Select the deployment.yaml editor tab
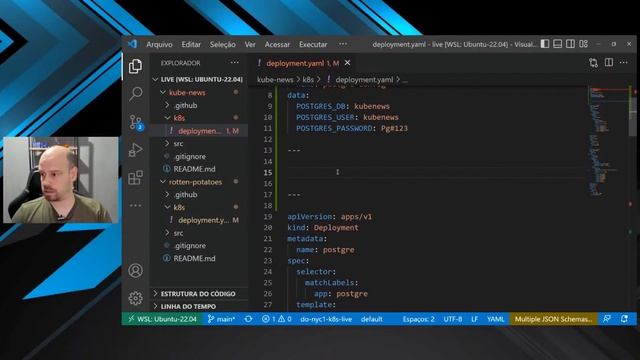 pyautogui.click(x=302, y=63)
